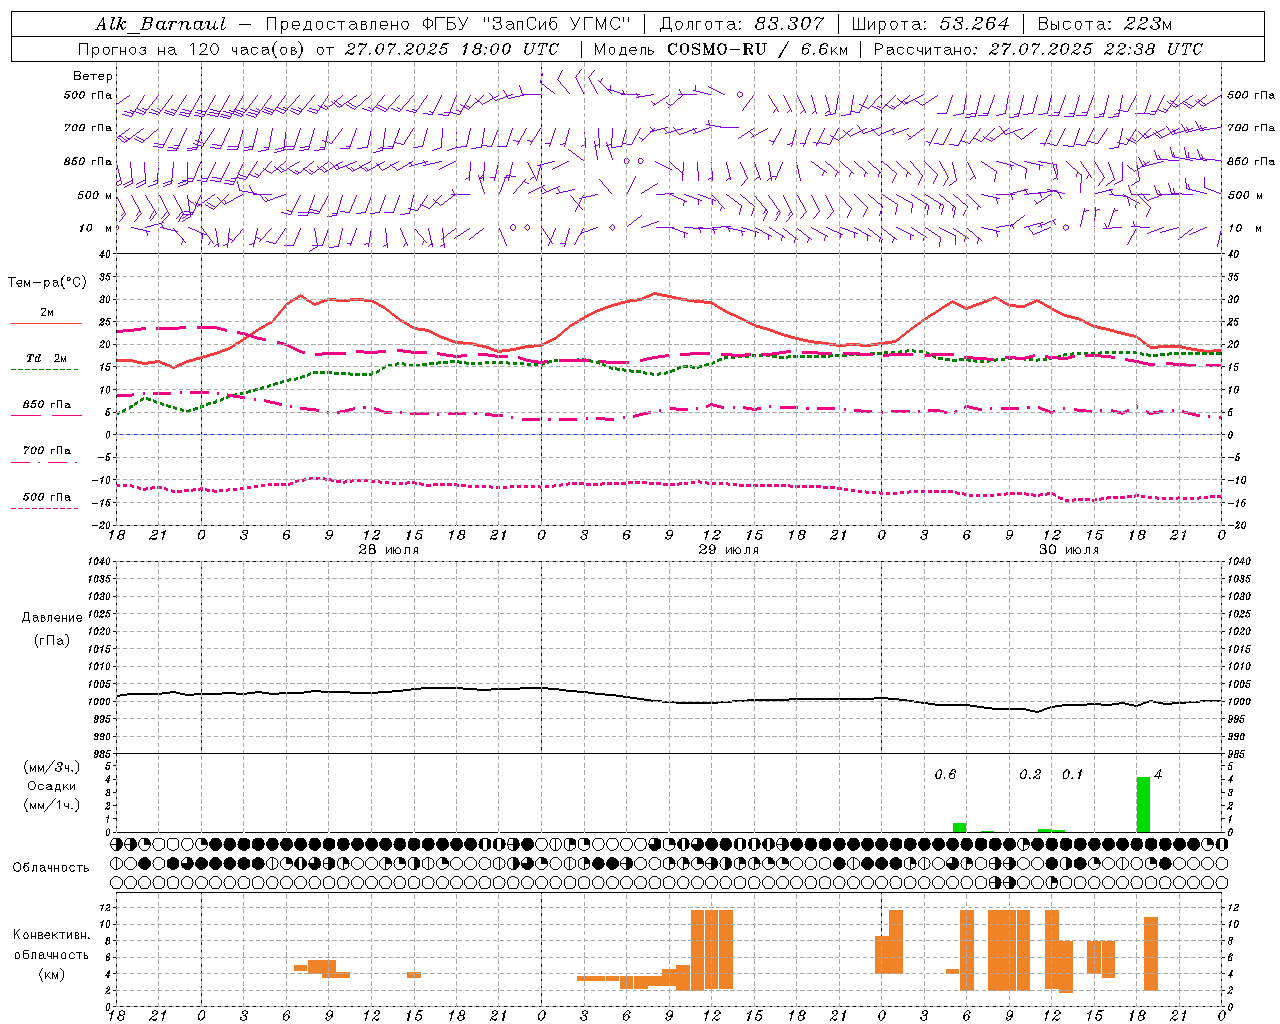Image resolution: width=1280 pixels, height=1024 pixels.
Task: Click the 850 гПа temperature legend entry
Action: (x=47, y=405)
